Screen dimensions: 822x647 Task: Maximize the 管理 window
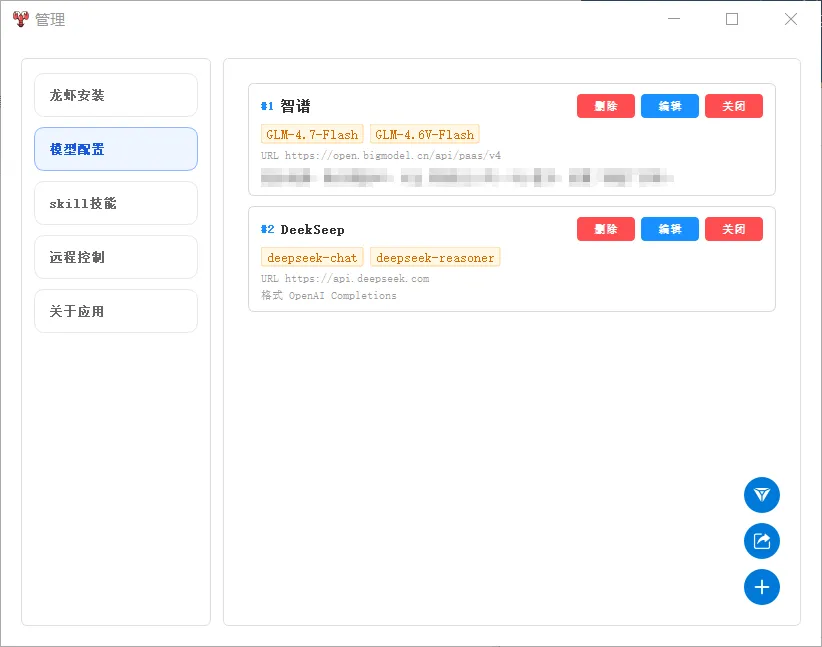coord(732,19)
